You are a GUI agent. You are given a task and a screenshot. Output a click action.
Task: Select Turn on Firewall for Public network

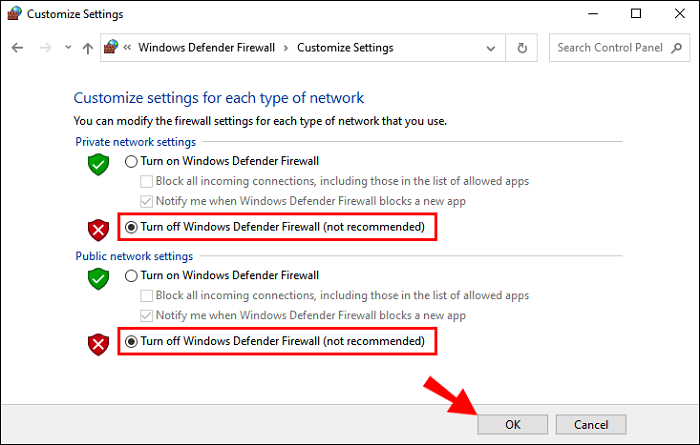(x=131, y=275)
